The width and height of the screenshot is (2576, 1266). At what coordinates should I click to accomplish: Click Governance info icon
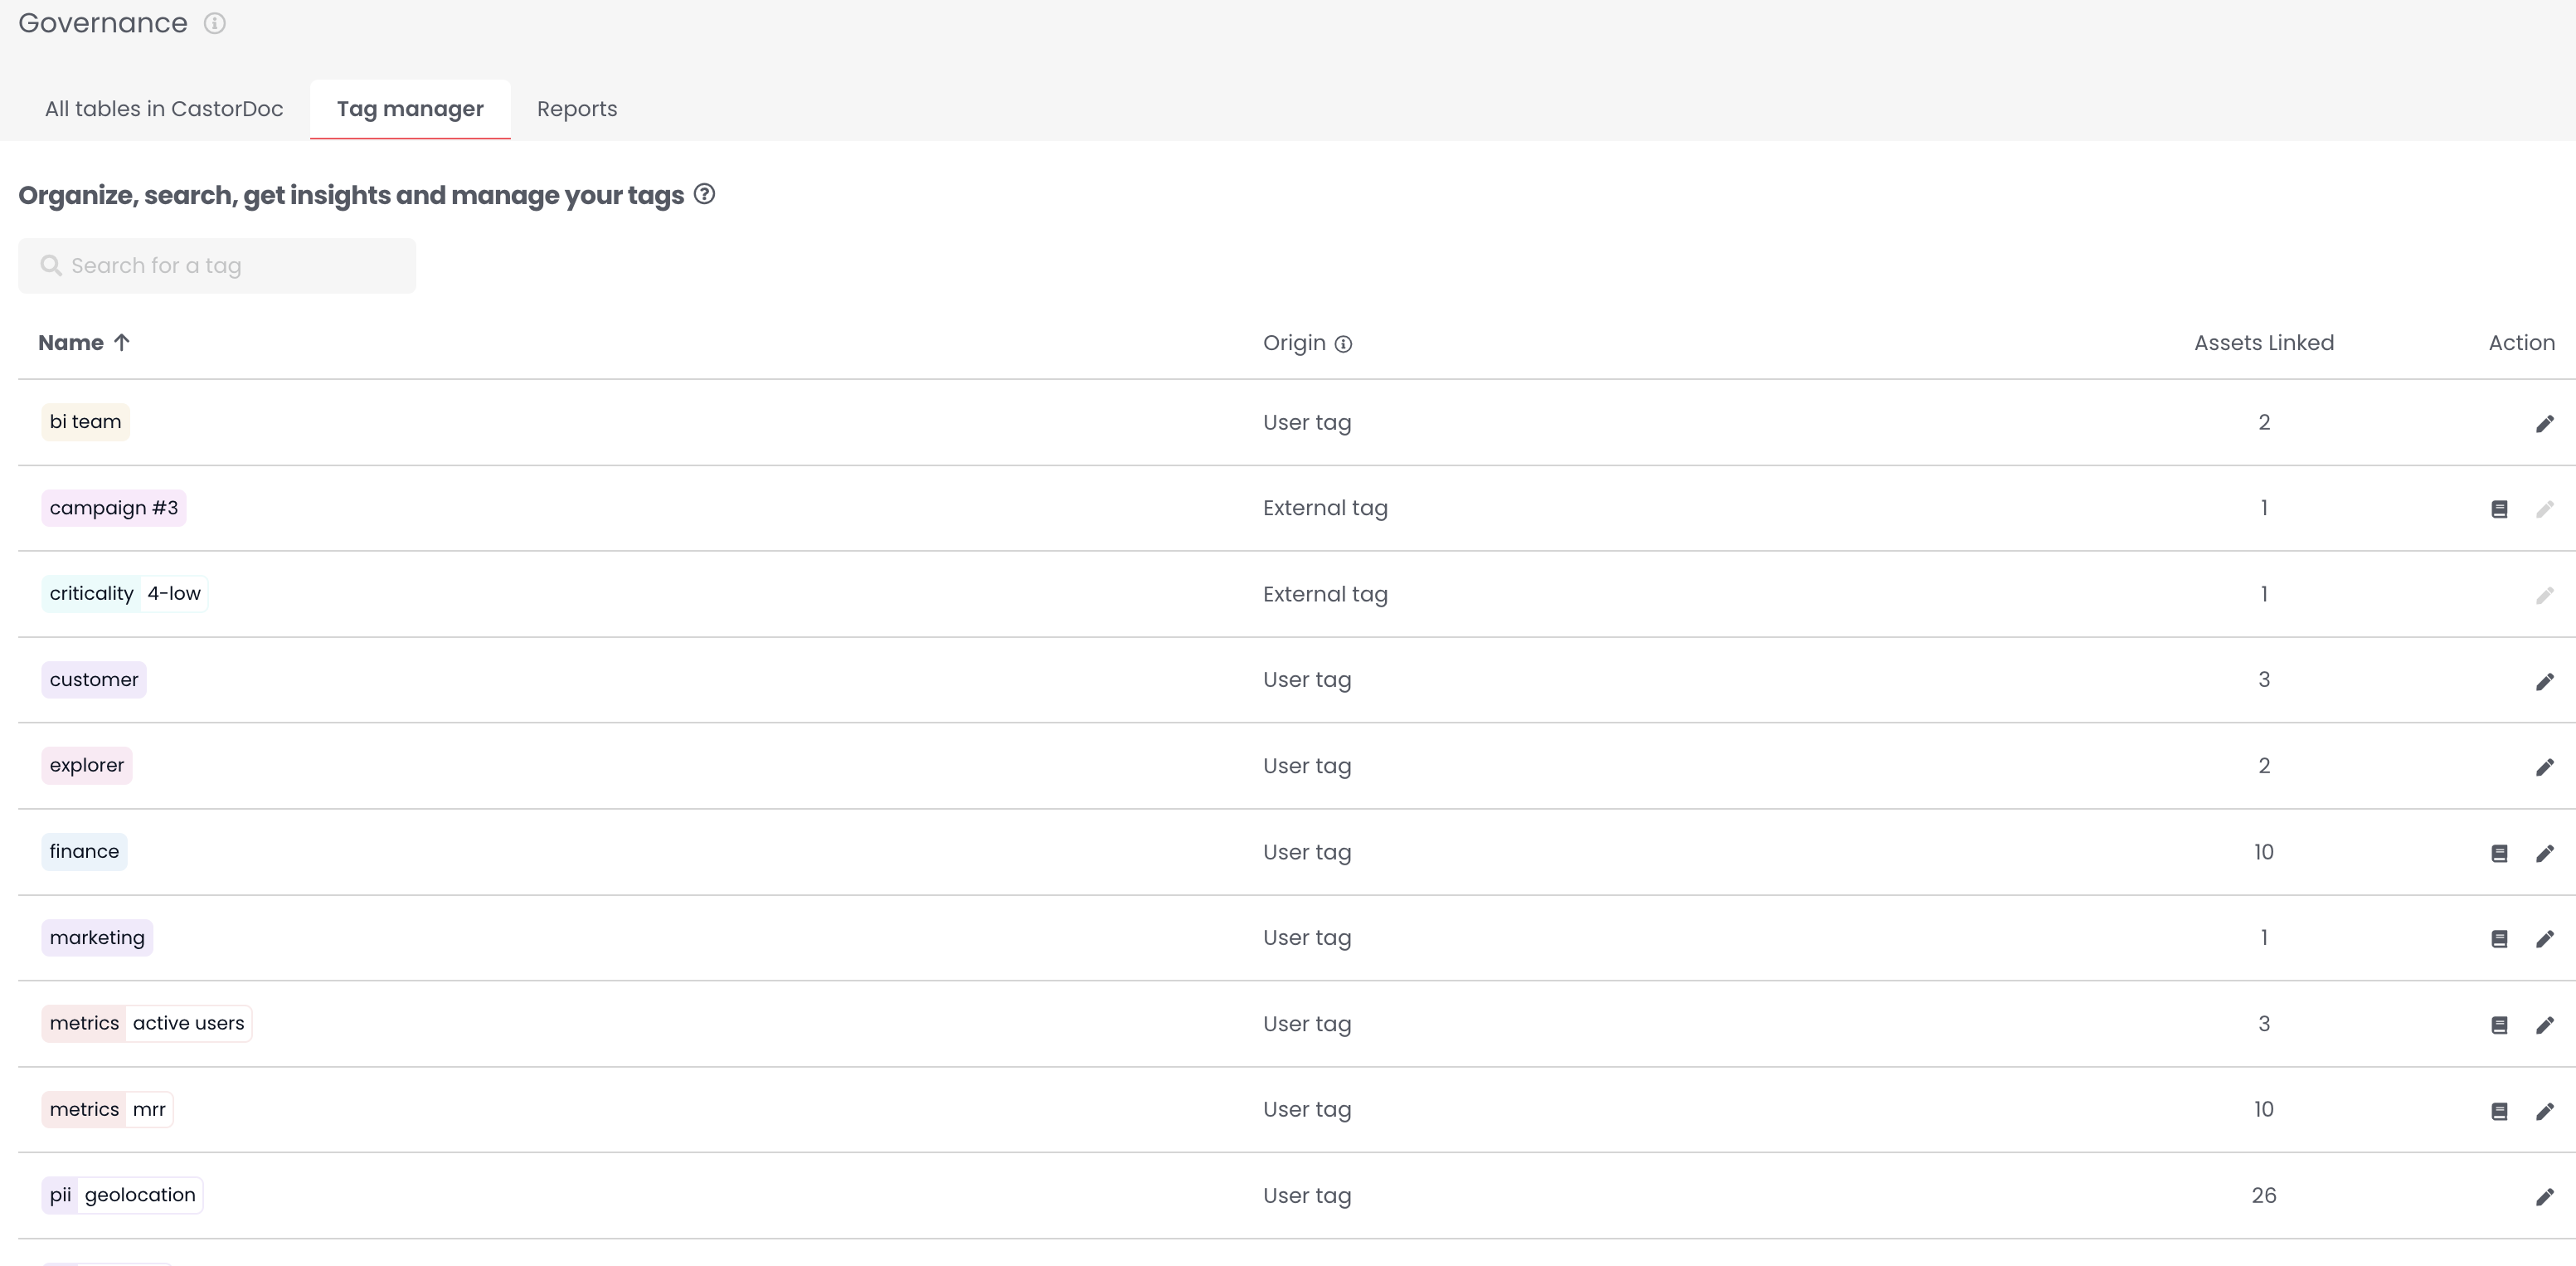[214, 23]
